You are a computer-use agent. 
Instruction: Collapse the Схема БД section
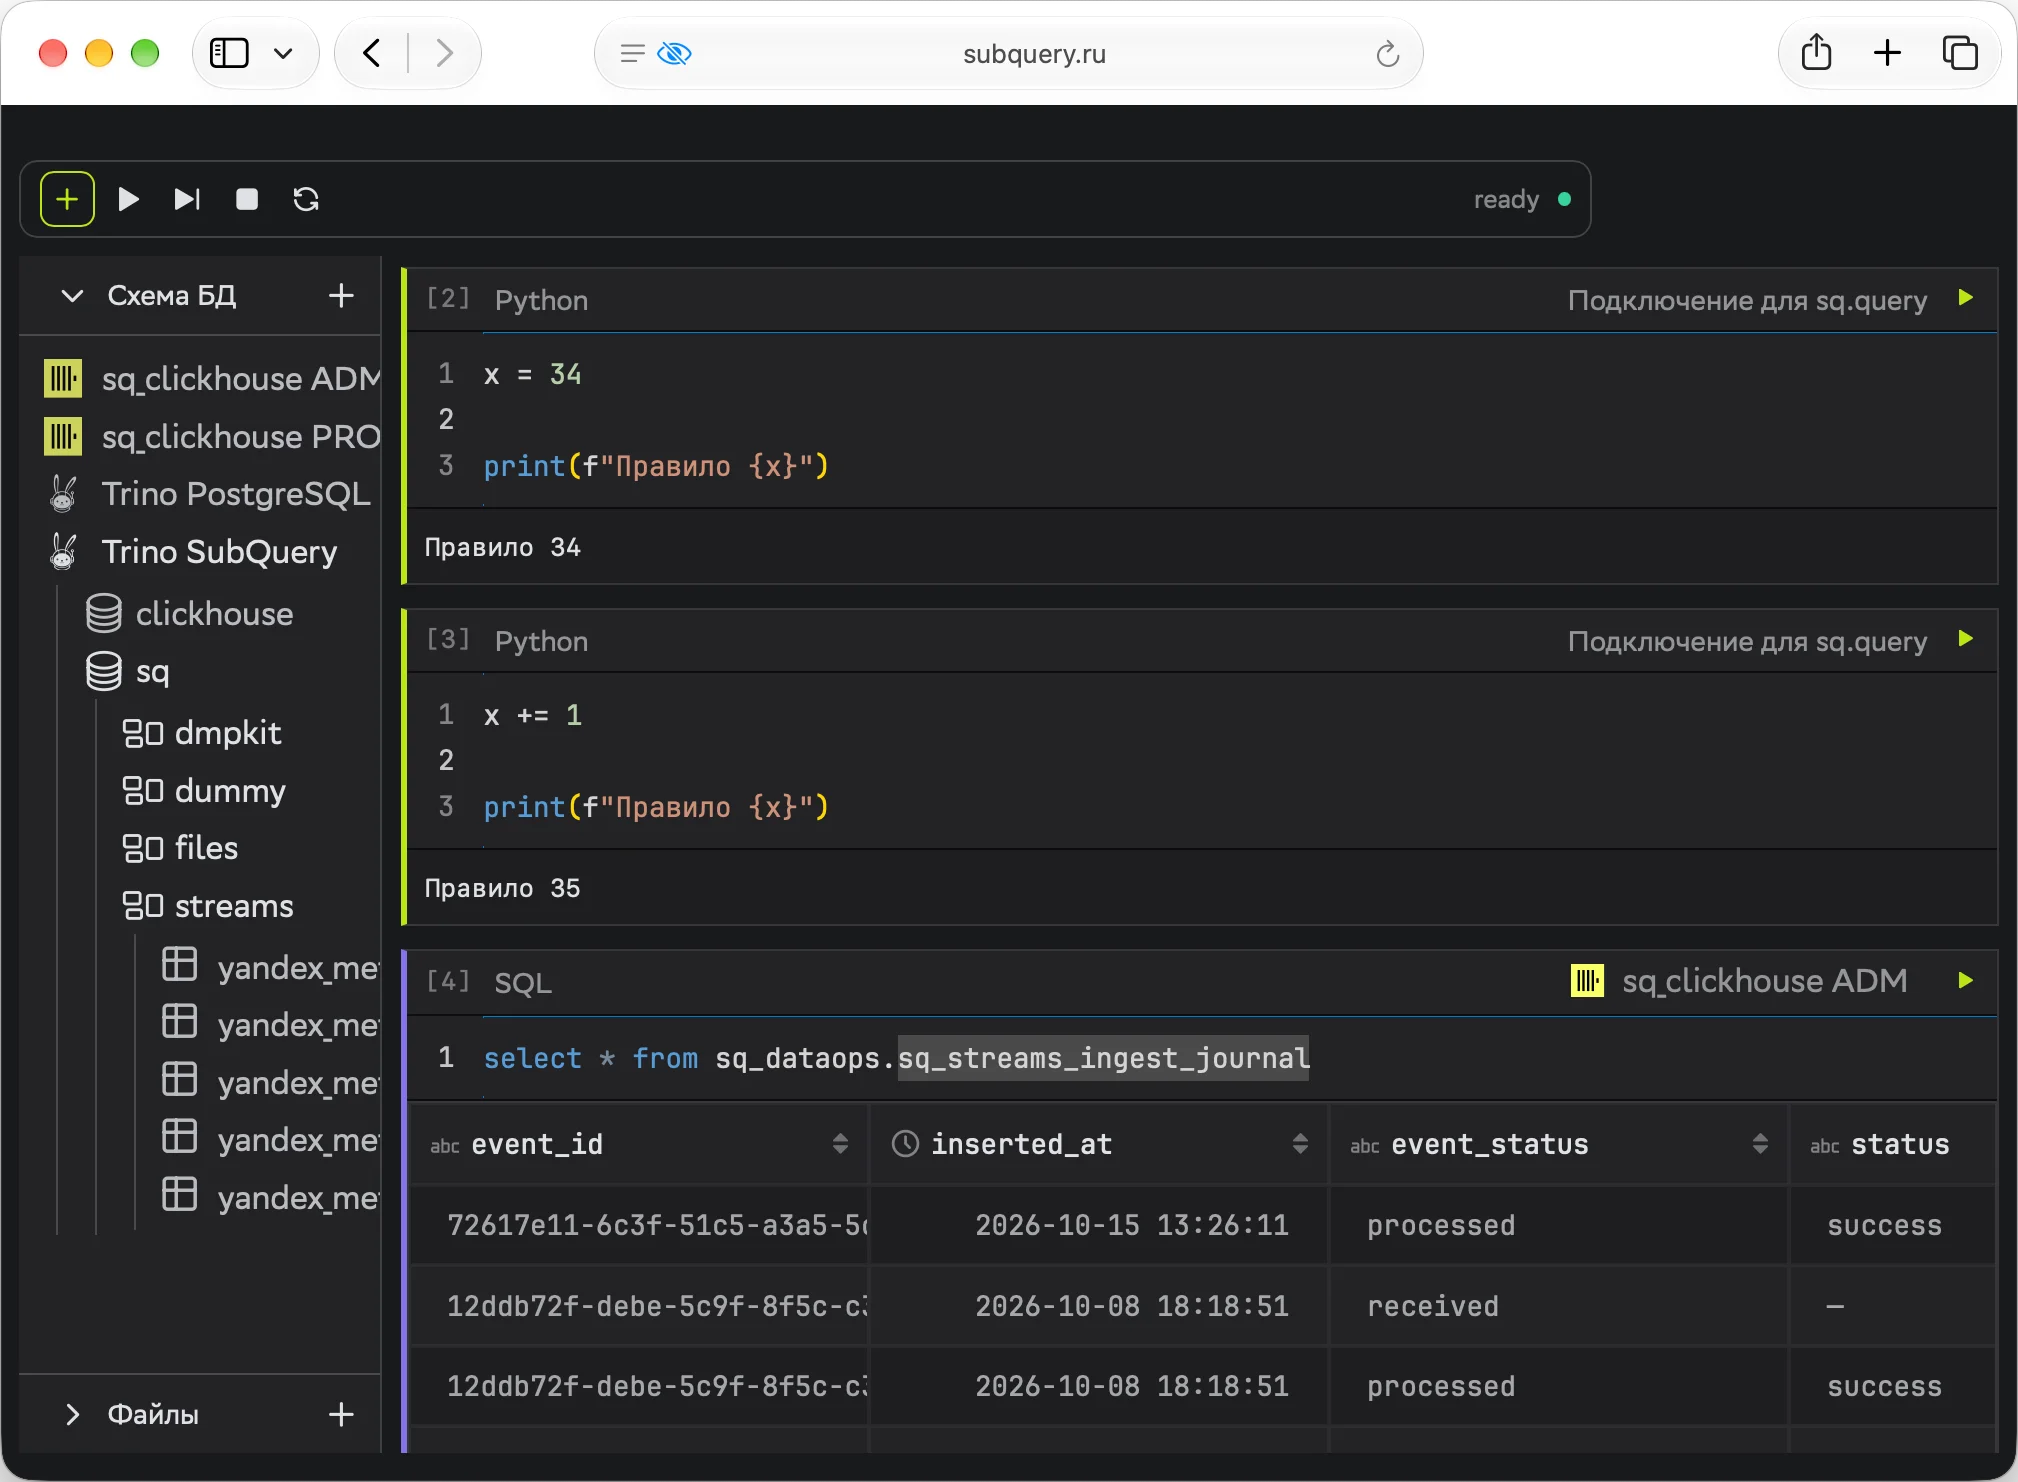pos(72,296)
